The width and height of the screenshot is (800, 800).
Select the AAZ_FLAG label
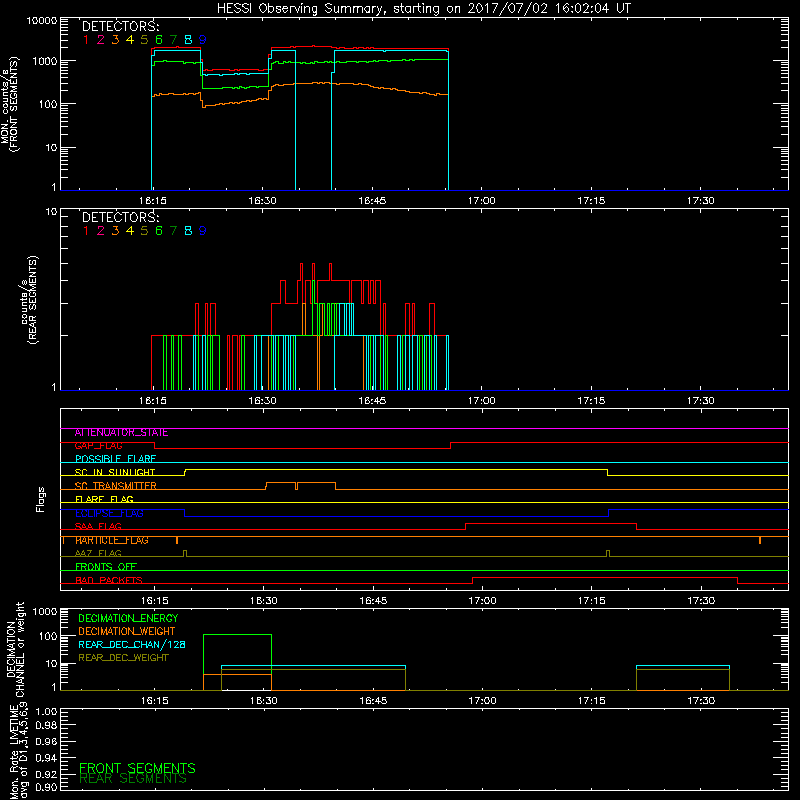click(x=98, y=553)
